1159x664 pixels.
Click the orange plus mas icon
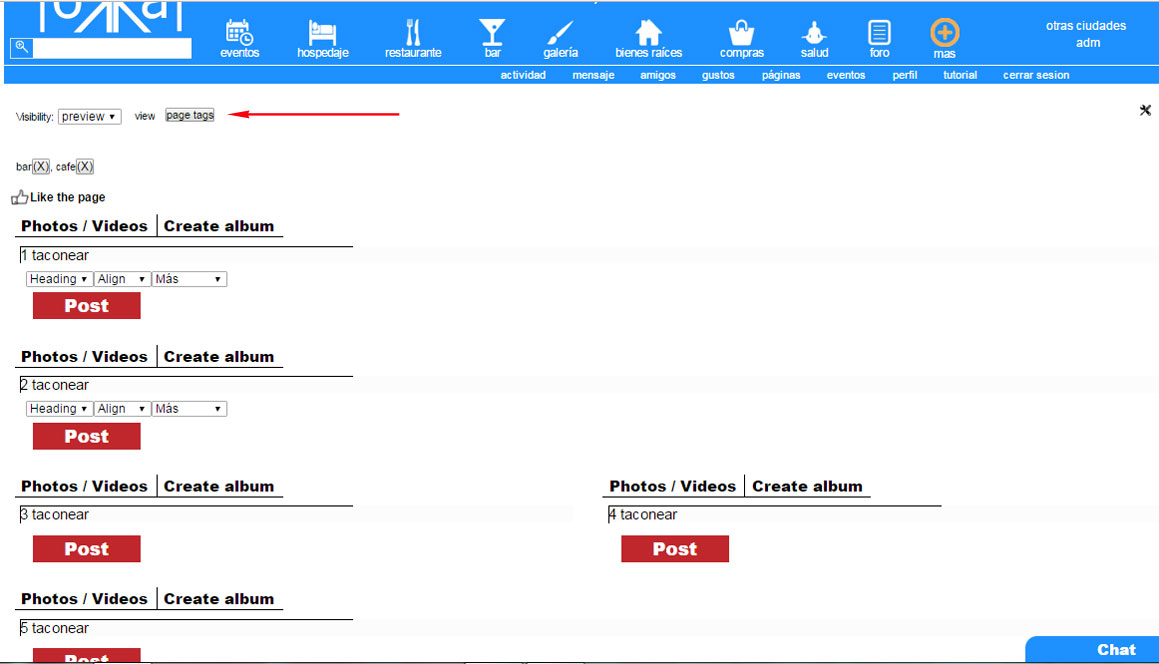944,33
